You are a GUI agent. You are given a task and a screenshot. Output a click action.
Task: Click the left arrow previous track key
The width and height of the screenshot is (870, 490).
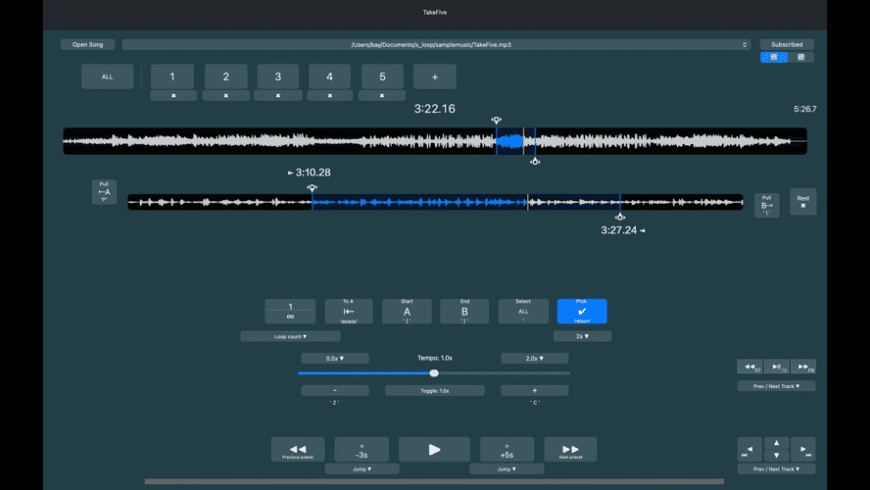tap(750, 449)
